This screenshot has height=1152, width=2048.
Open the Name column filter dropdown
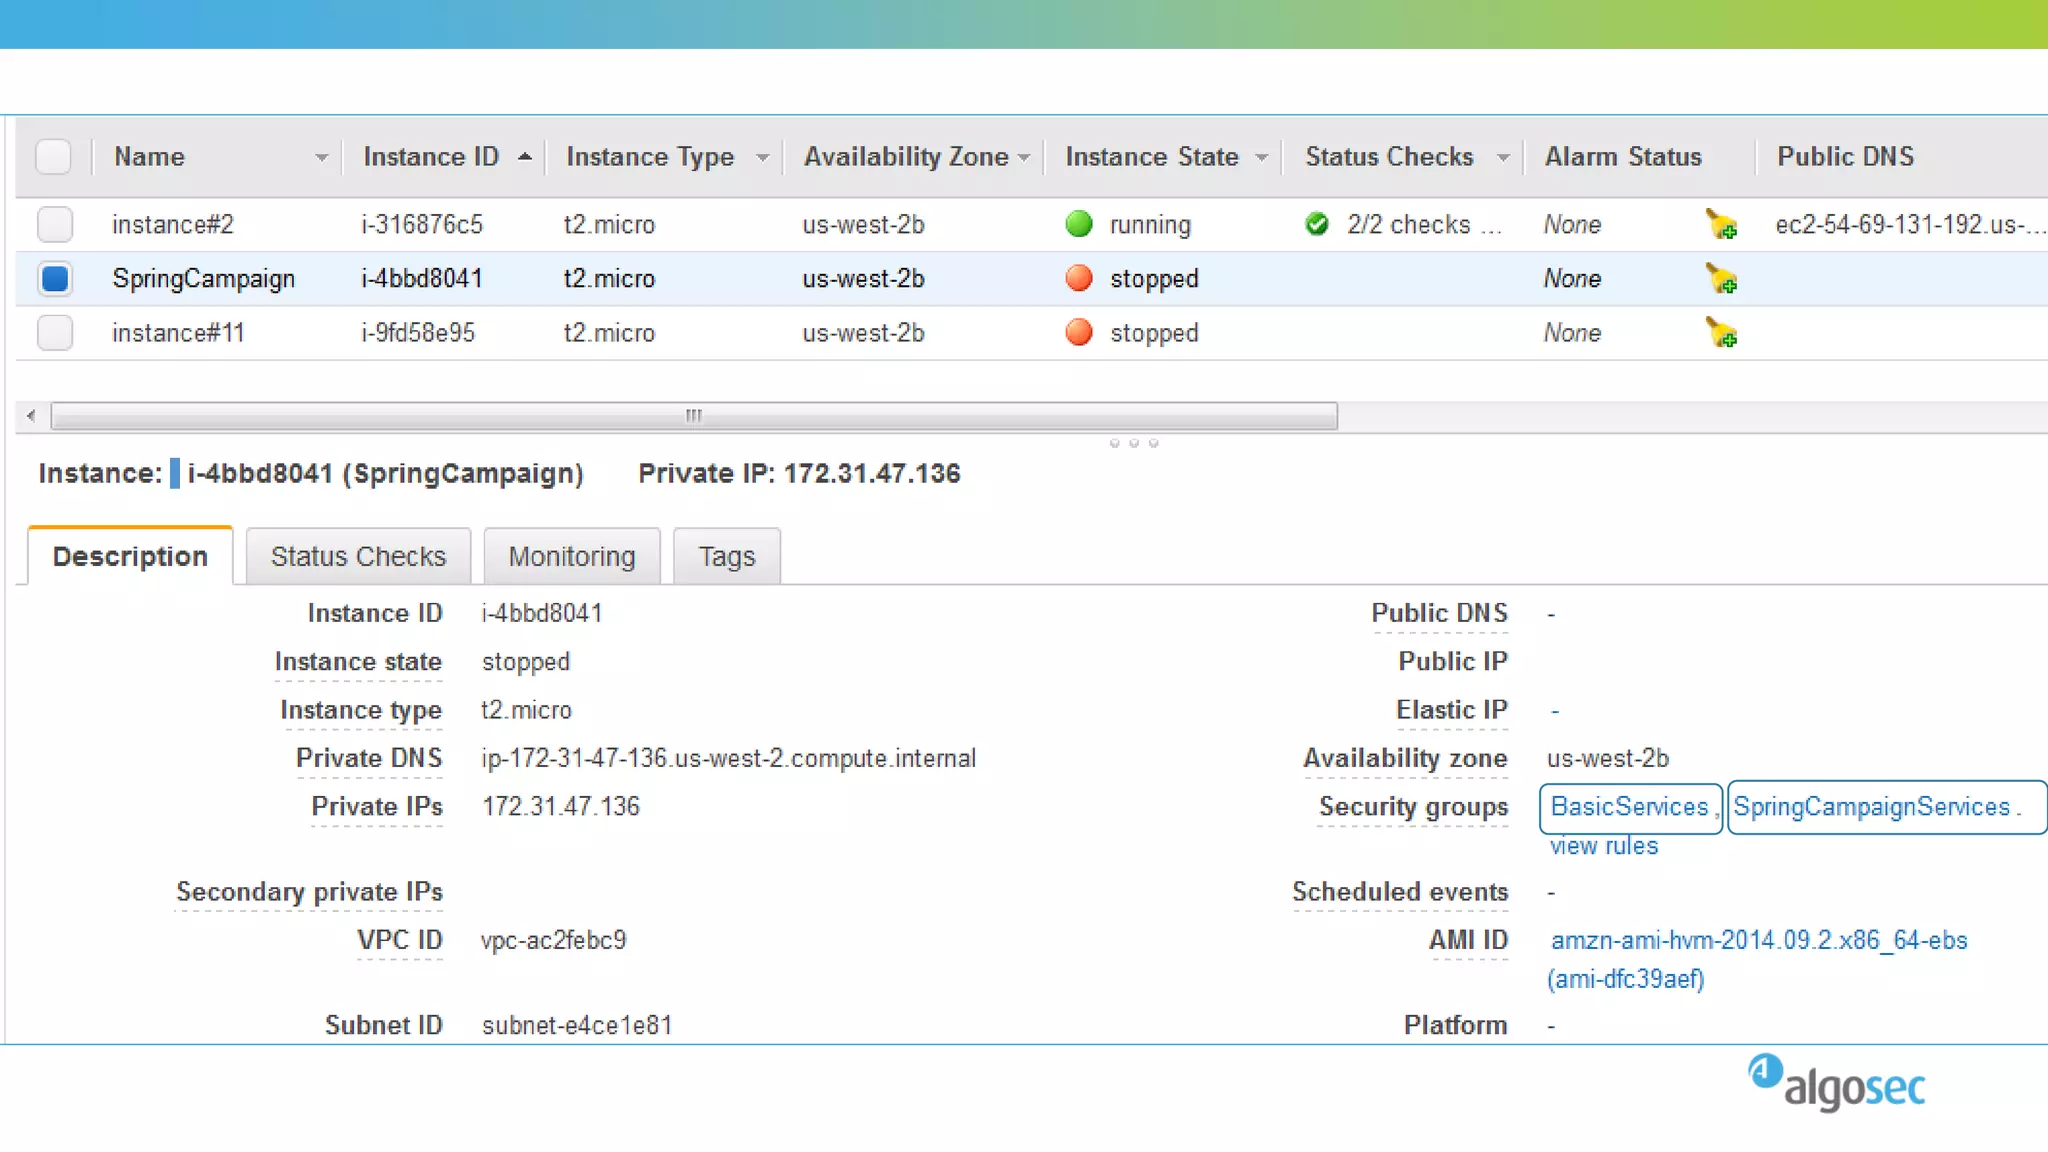[x=321, y=158]
